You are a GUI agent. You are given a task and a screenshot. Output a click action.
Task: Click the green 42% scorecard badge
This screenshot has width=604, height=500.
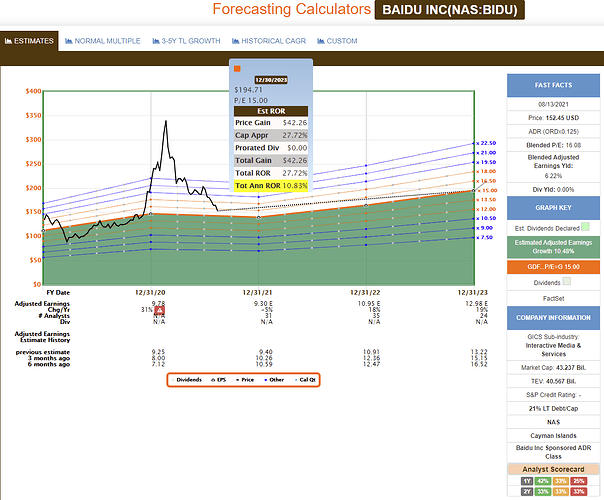pyautogui.click(x=542, y=481)
